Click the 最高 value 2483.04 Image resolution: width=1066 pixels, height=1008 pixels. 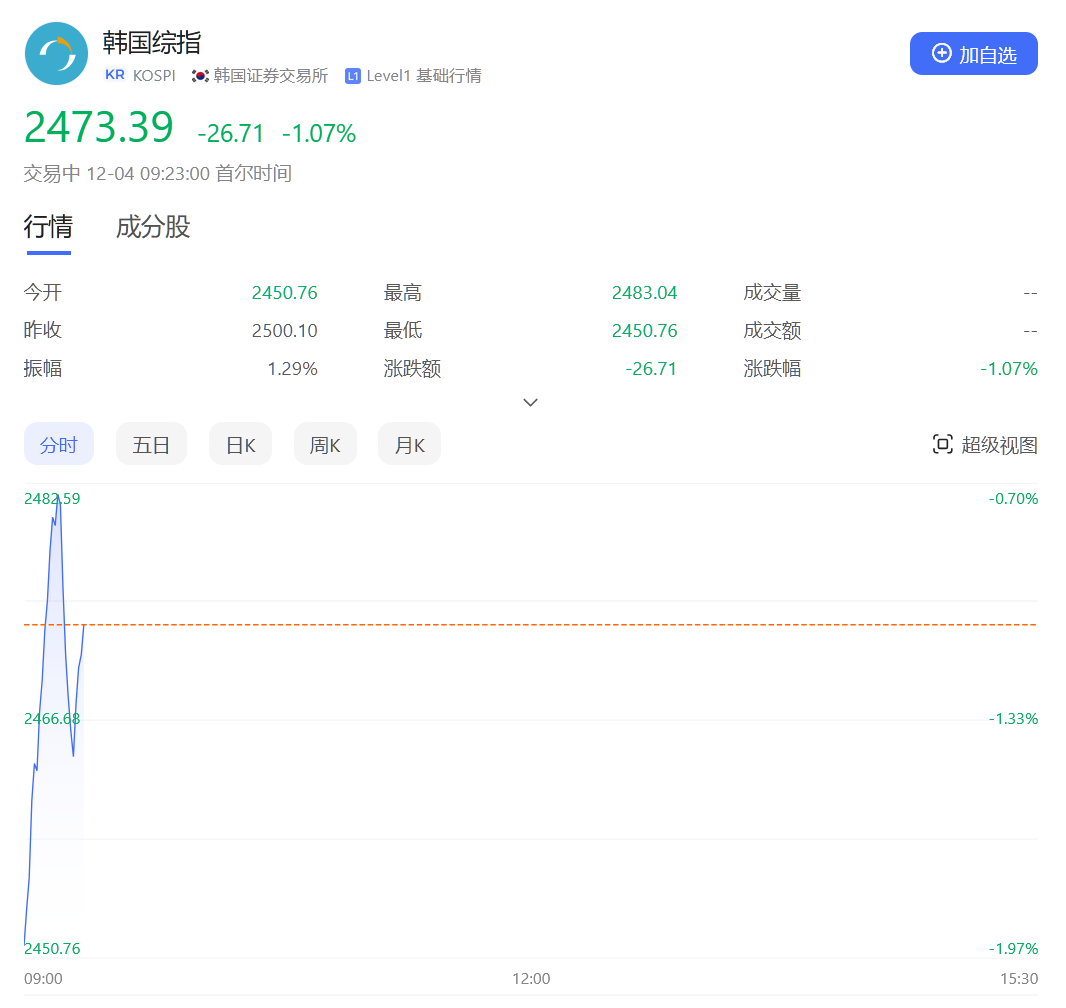644,292
